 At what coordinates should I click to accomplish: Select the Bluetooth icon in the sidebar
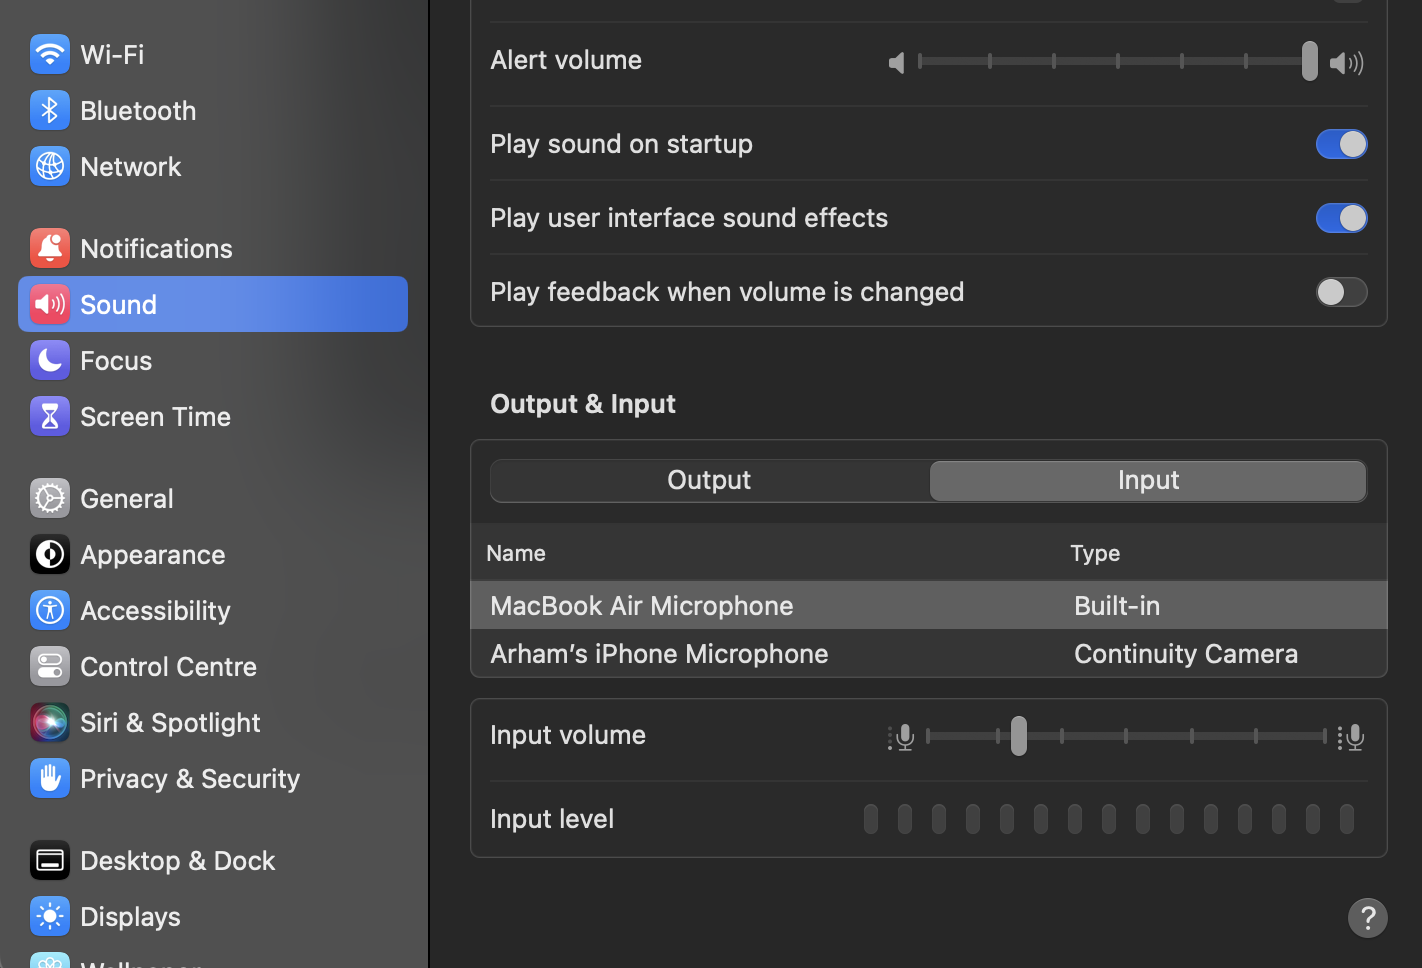coord(50,110)
